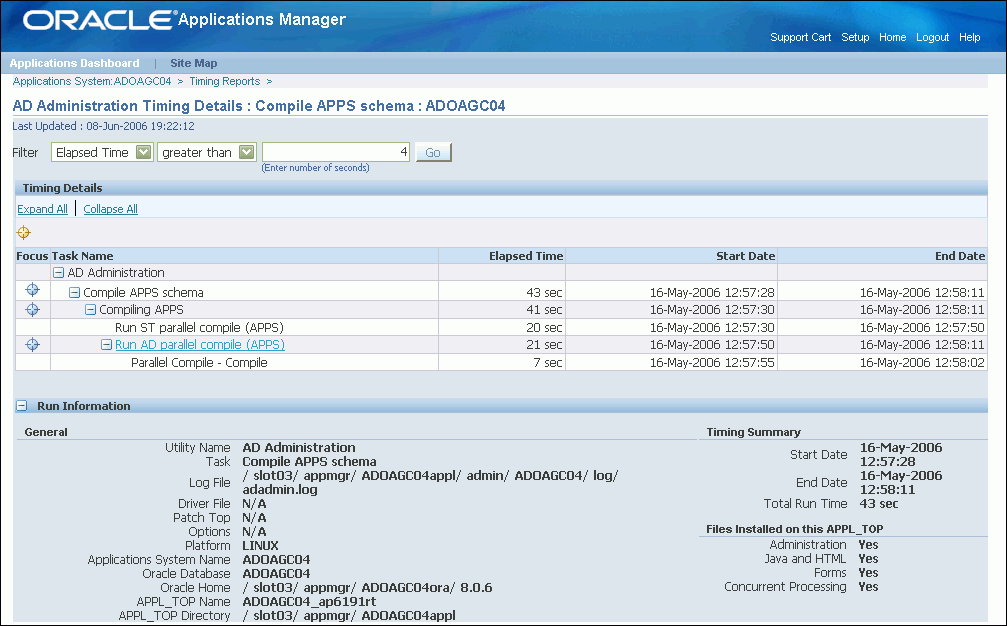Screen dimensions: 1007x626
Task: Click the Go filter button
Action: coord(433,152)
